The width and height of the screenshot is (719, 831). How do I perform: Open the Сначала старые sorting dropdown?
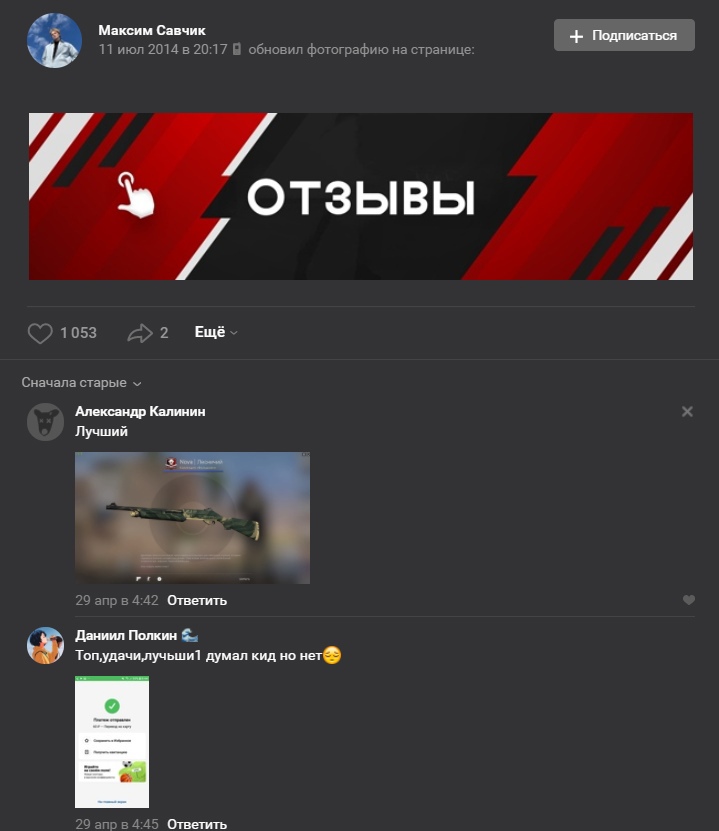(x=81, y=383)
